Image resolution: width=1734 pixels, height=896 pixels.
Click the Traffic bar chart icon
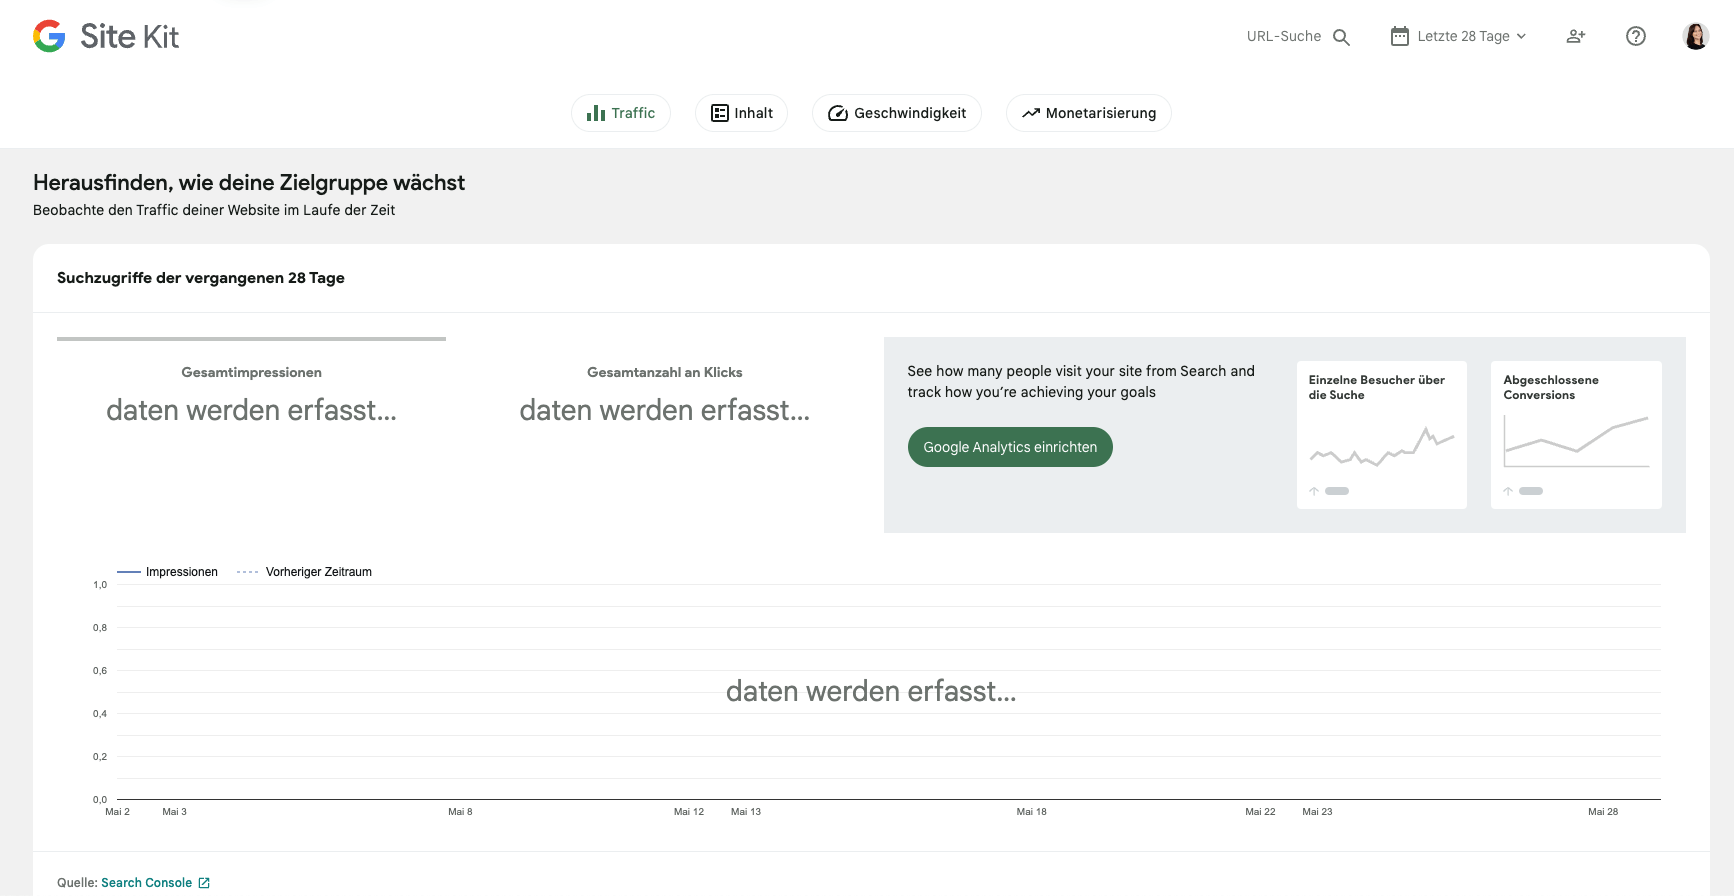(x=596, y=113)
